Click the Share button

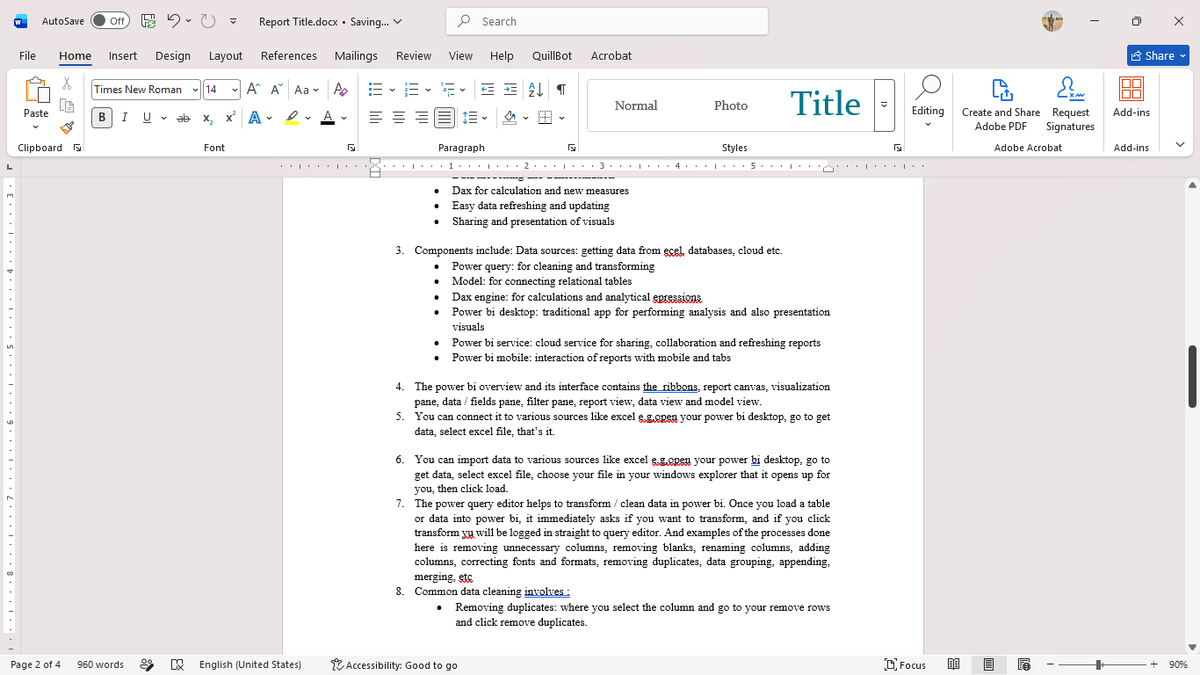[x=1160, y=56]
